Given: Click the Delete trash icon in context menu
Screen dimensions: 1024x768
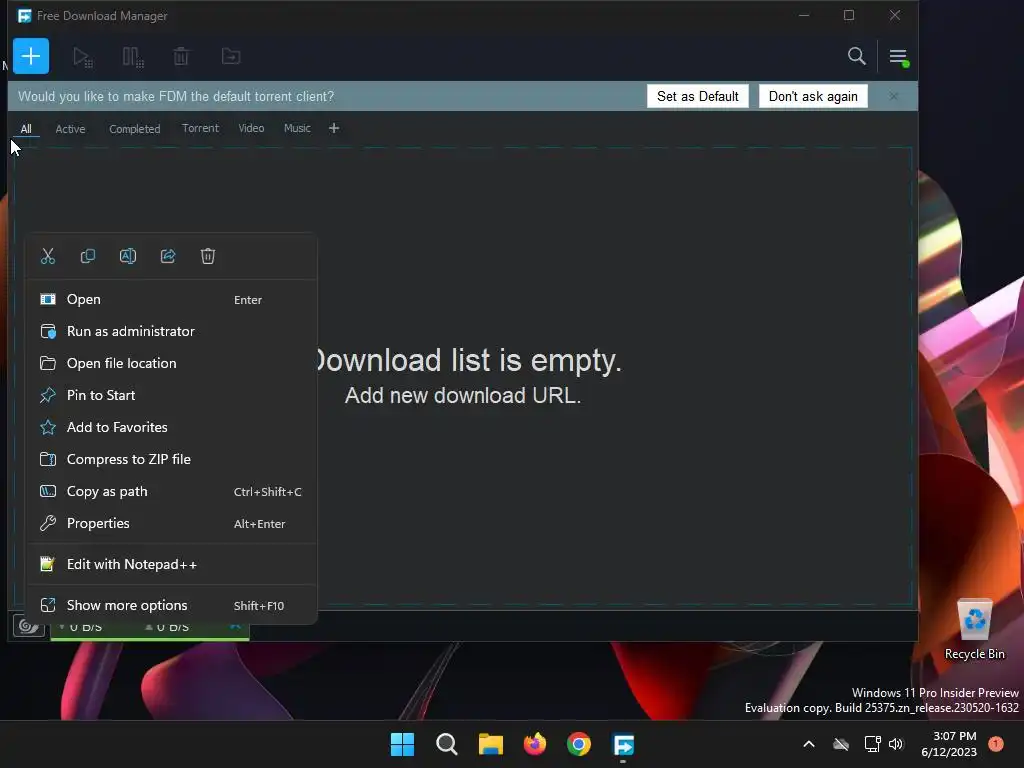Looking at the screenshot, I should click(x=208, y=256).
